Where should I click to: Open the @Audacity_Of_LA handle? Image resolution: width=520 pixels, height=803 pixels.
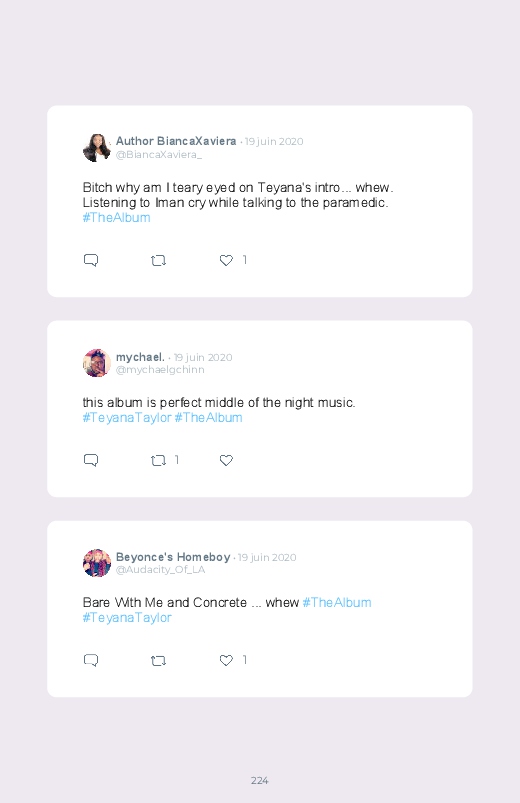160,569
